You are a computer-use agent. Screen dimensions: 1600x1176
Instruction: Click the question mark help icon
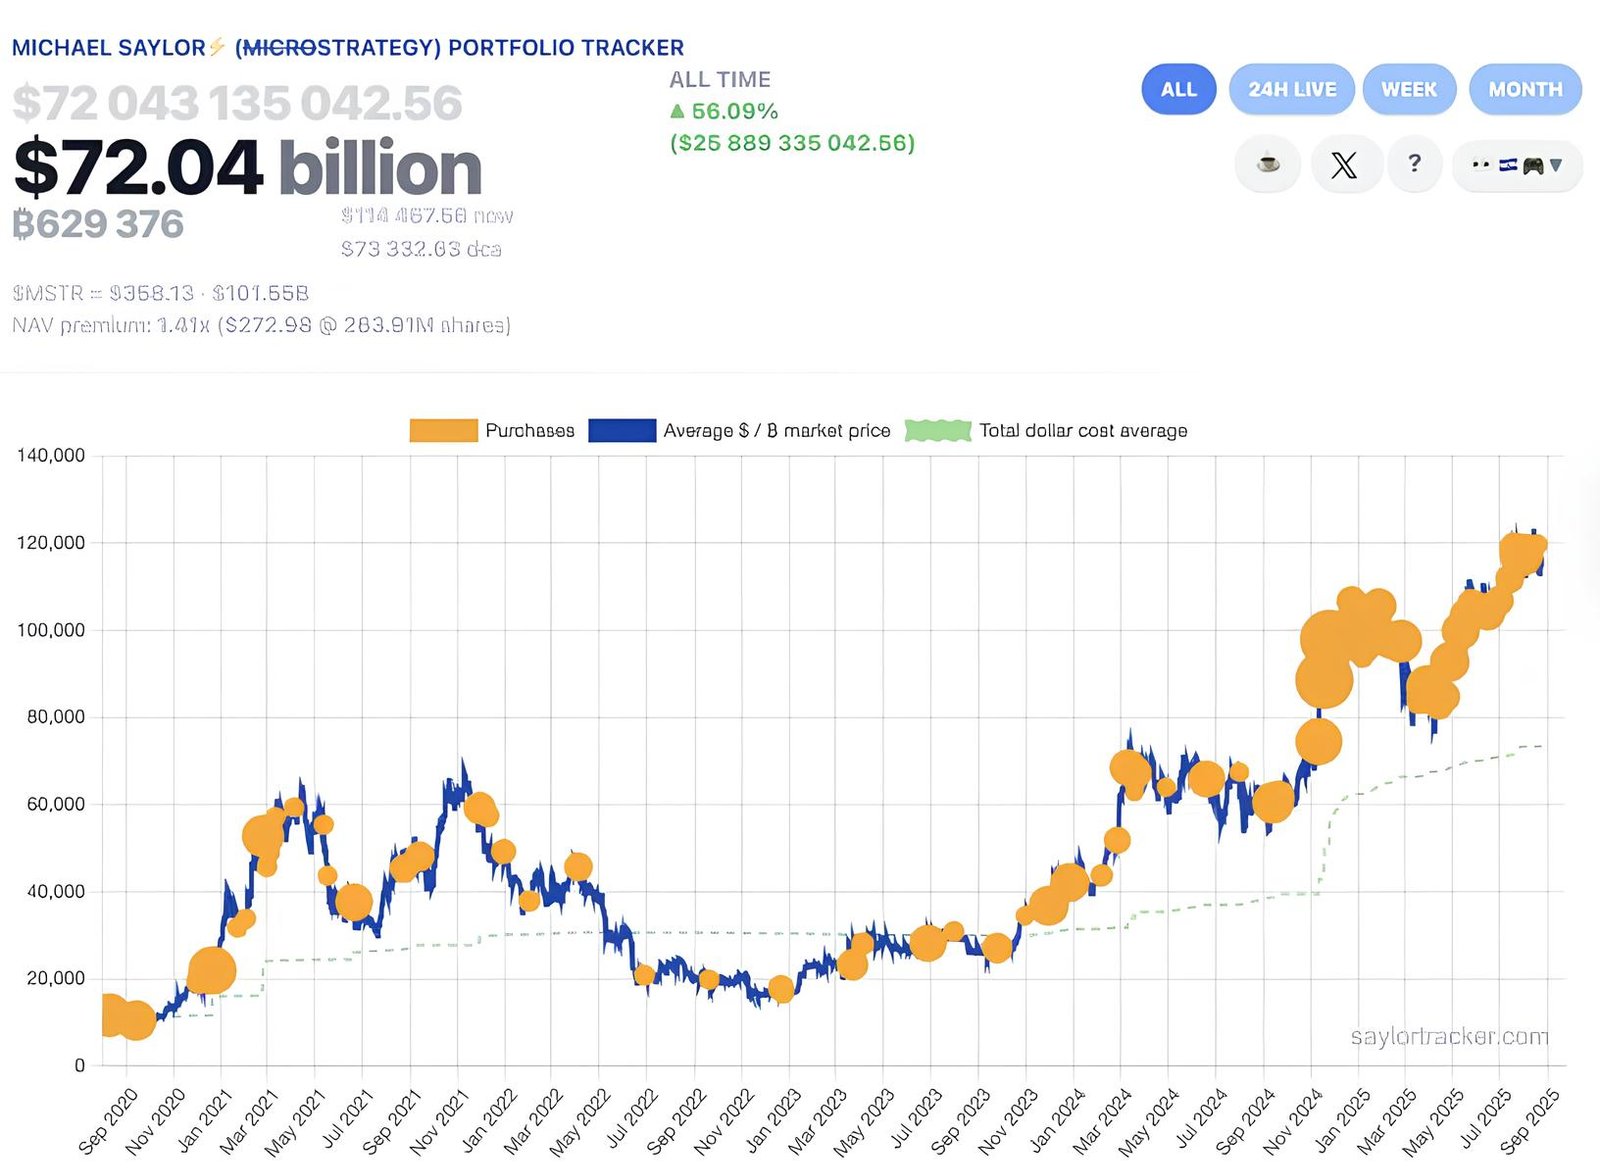pos(1414,164)
